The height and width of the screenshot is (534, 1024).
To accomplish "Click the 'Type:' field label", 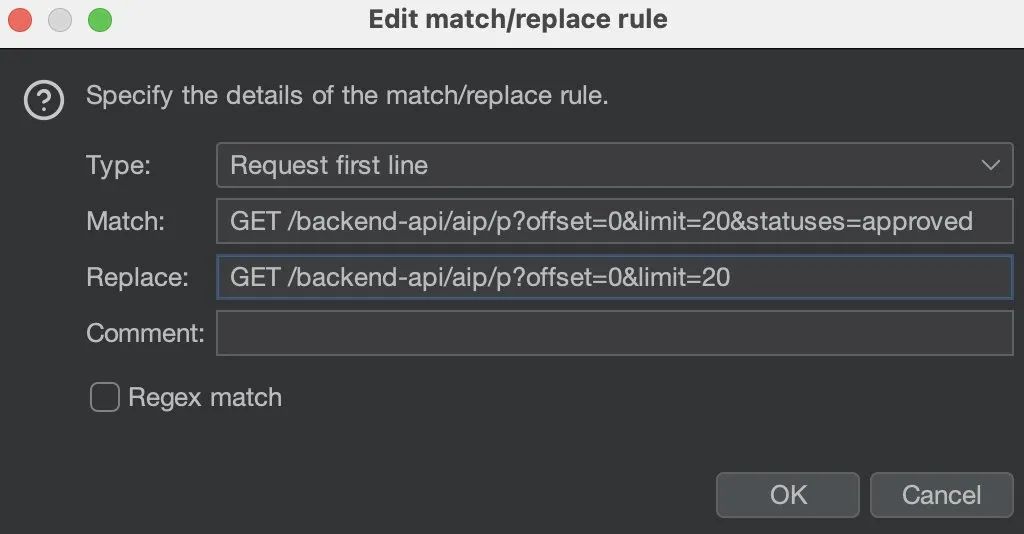I will [118, 165].
